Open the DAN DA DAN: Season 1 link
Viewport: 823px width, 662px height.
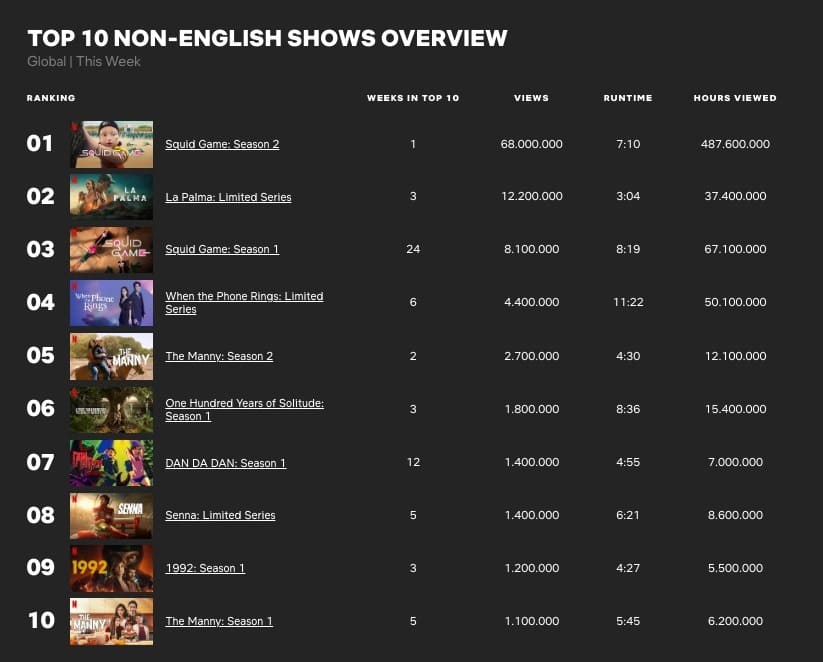tap(226, 463)
